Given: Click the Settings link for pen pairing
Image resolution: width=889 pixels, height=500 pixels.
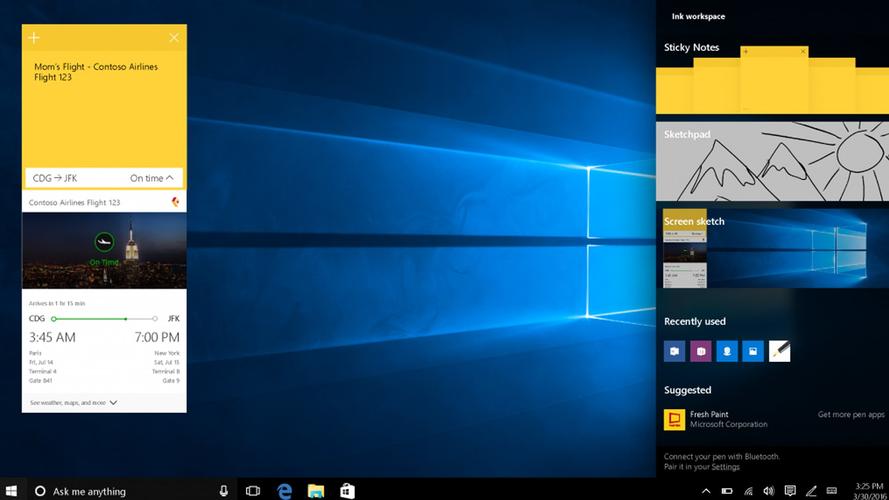Looking at the screenshot, I should [726, 467].
